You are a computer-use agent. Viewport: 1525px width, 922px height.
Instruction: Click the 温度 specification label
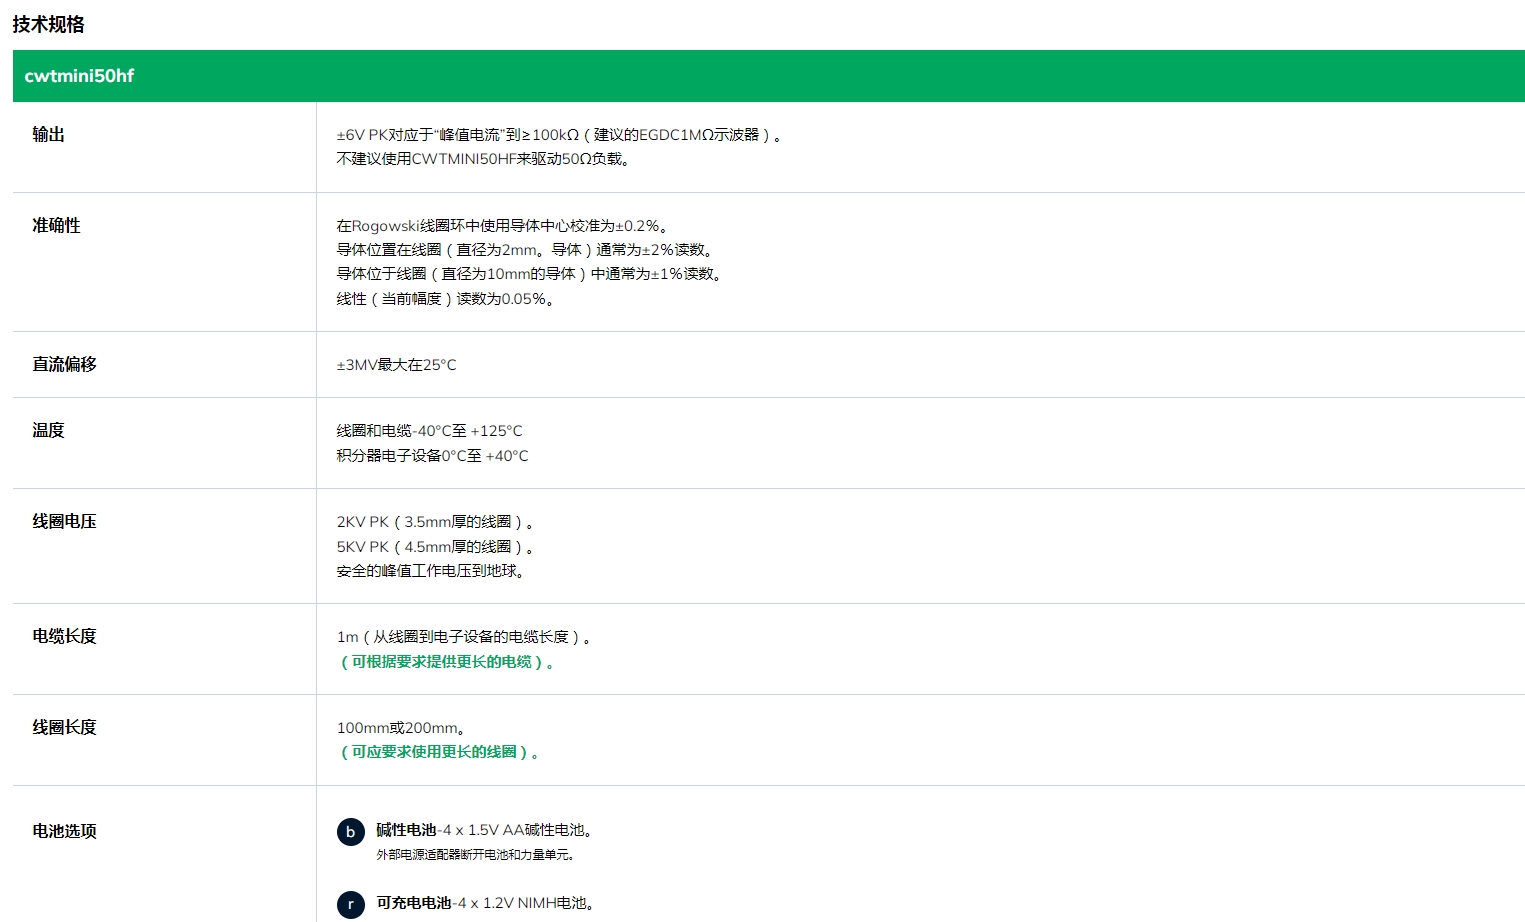click(x=47, y=430)
